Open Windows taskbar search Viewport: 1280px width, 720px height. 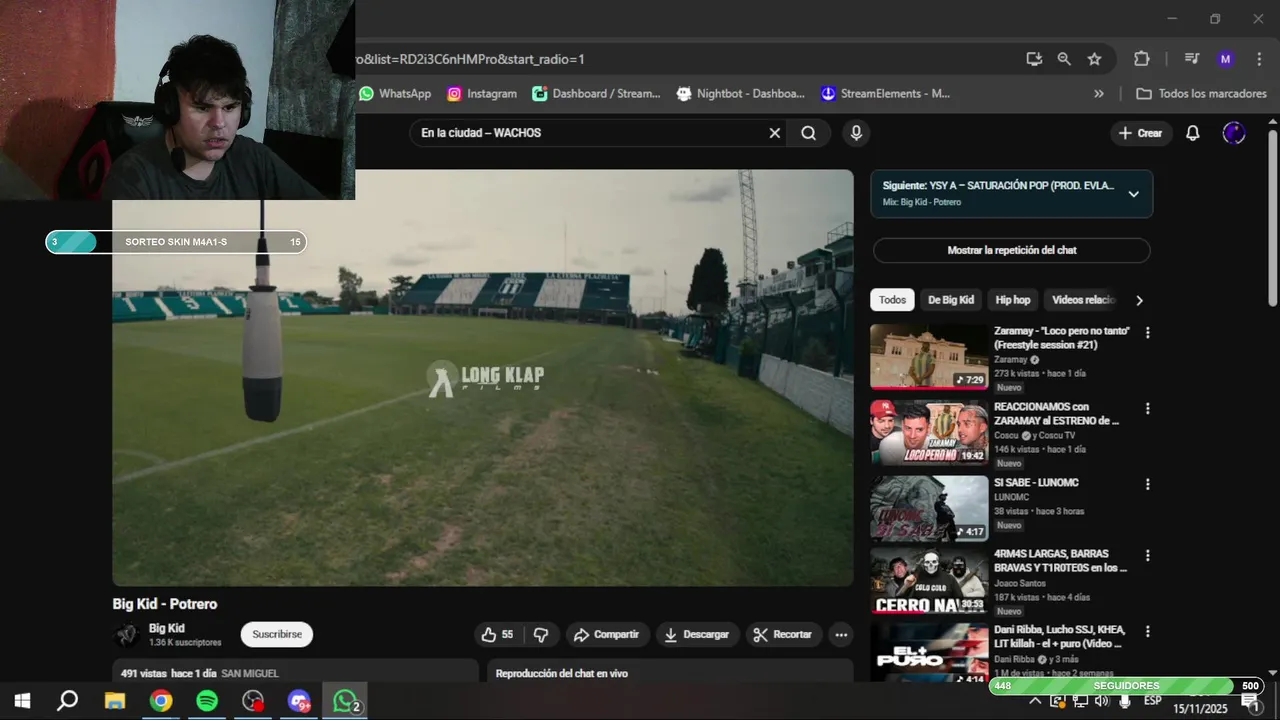(67, 701)
